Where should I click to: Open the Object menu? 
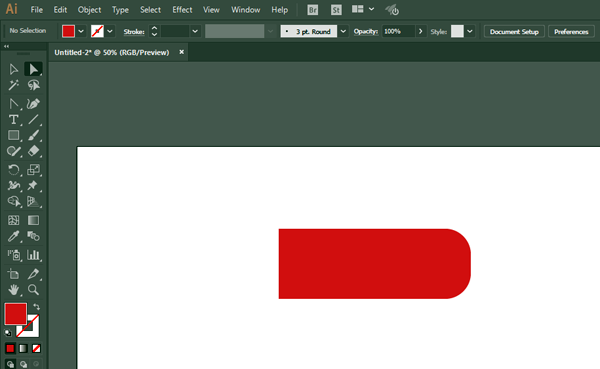pyautogui.click(x=90, y=10)
